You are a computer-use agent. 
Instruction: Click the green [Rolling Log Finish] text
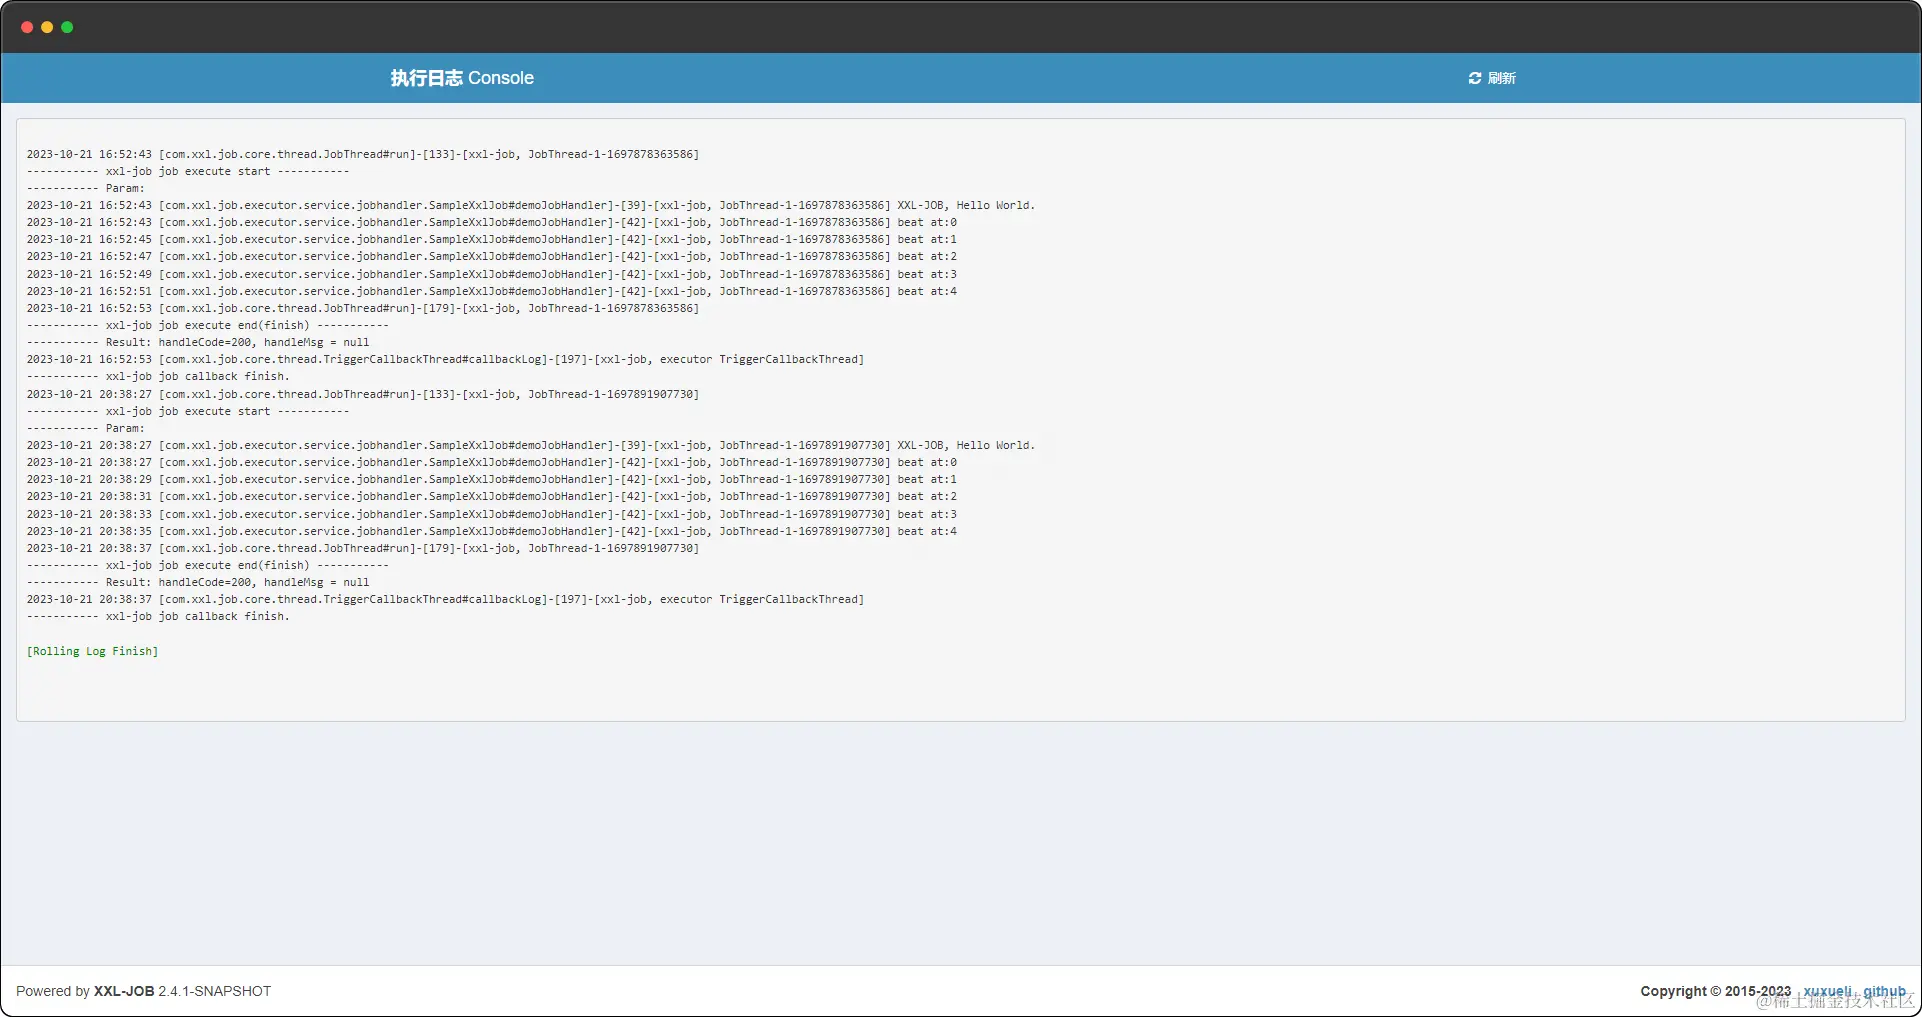(92, 651)
